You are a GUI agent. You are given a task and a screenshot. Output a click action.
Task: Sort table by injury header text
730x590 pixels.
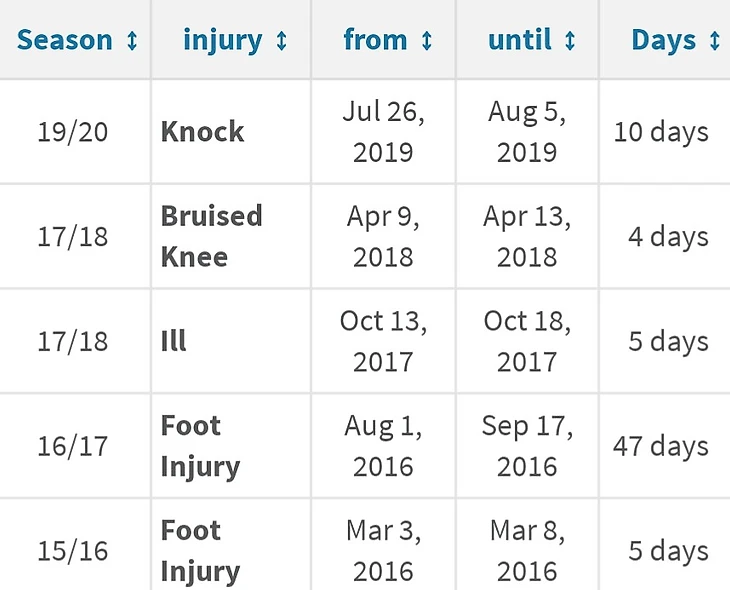[222, 41]
